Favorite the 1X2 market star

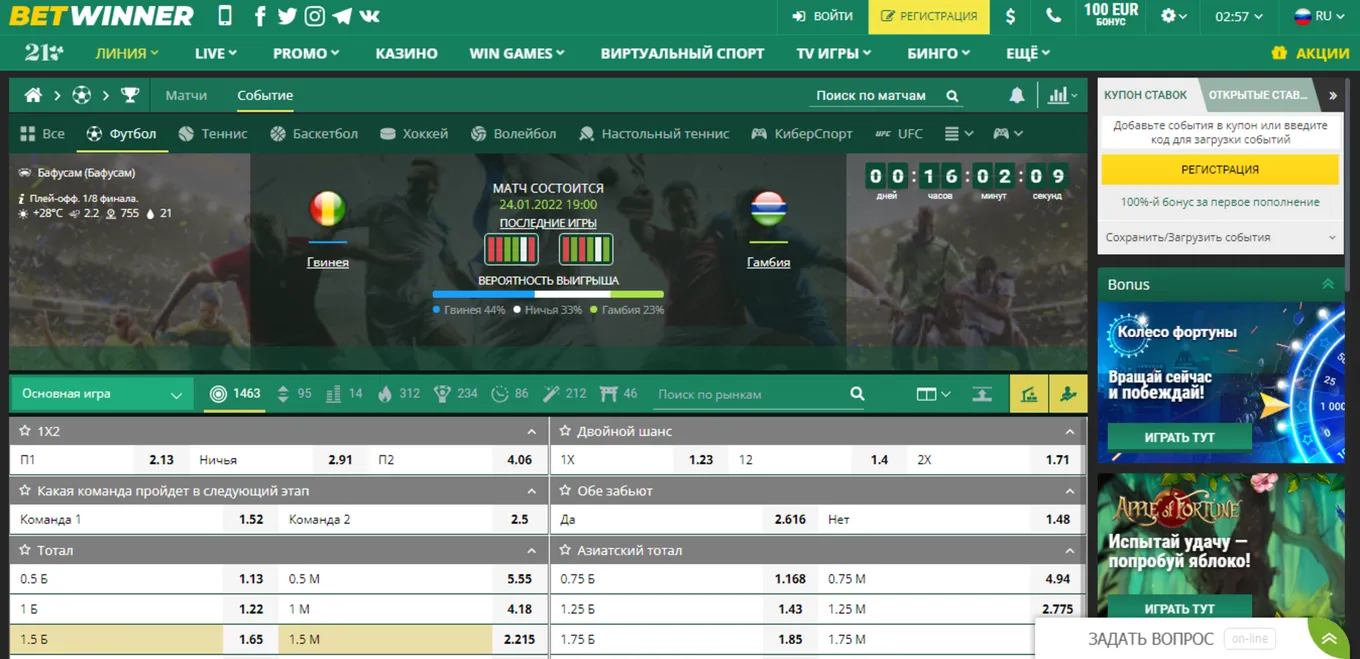point(25,431)
